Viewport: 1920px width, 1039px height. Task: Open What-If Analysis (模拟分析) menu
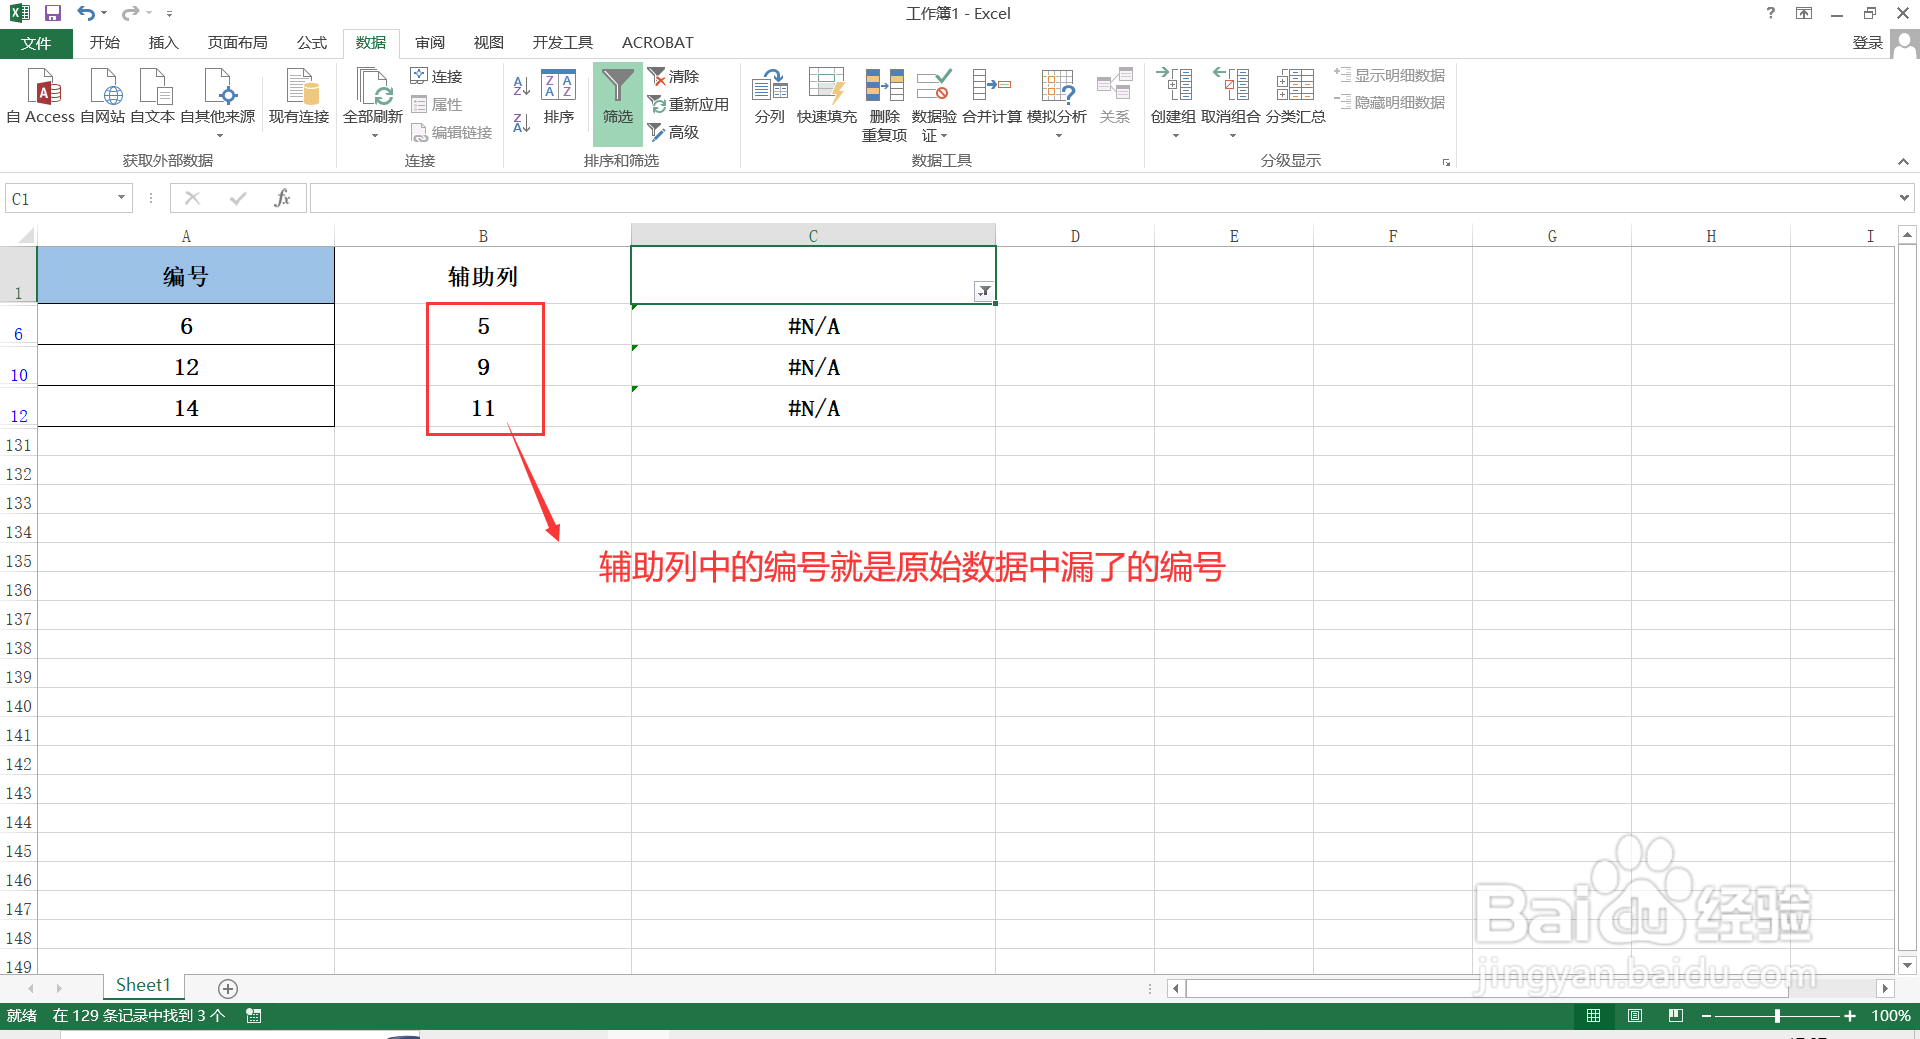[x=1057, y=103]
